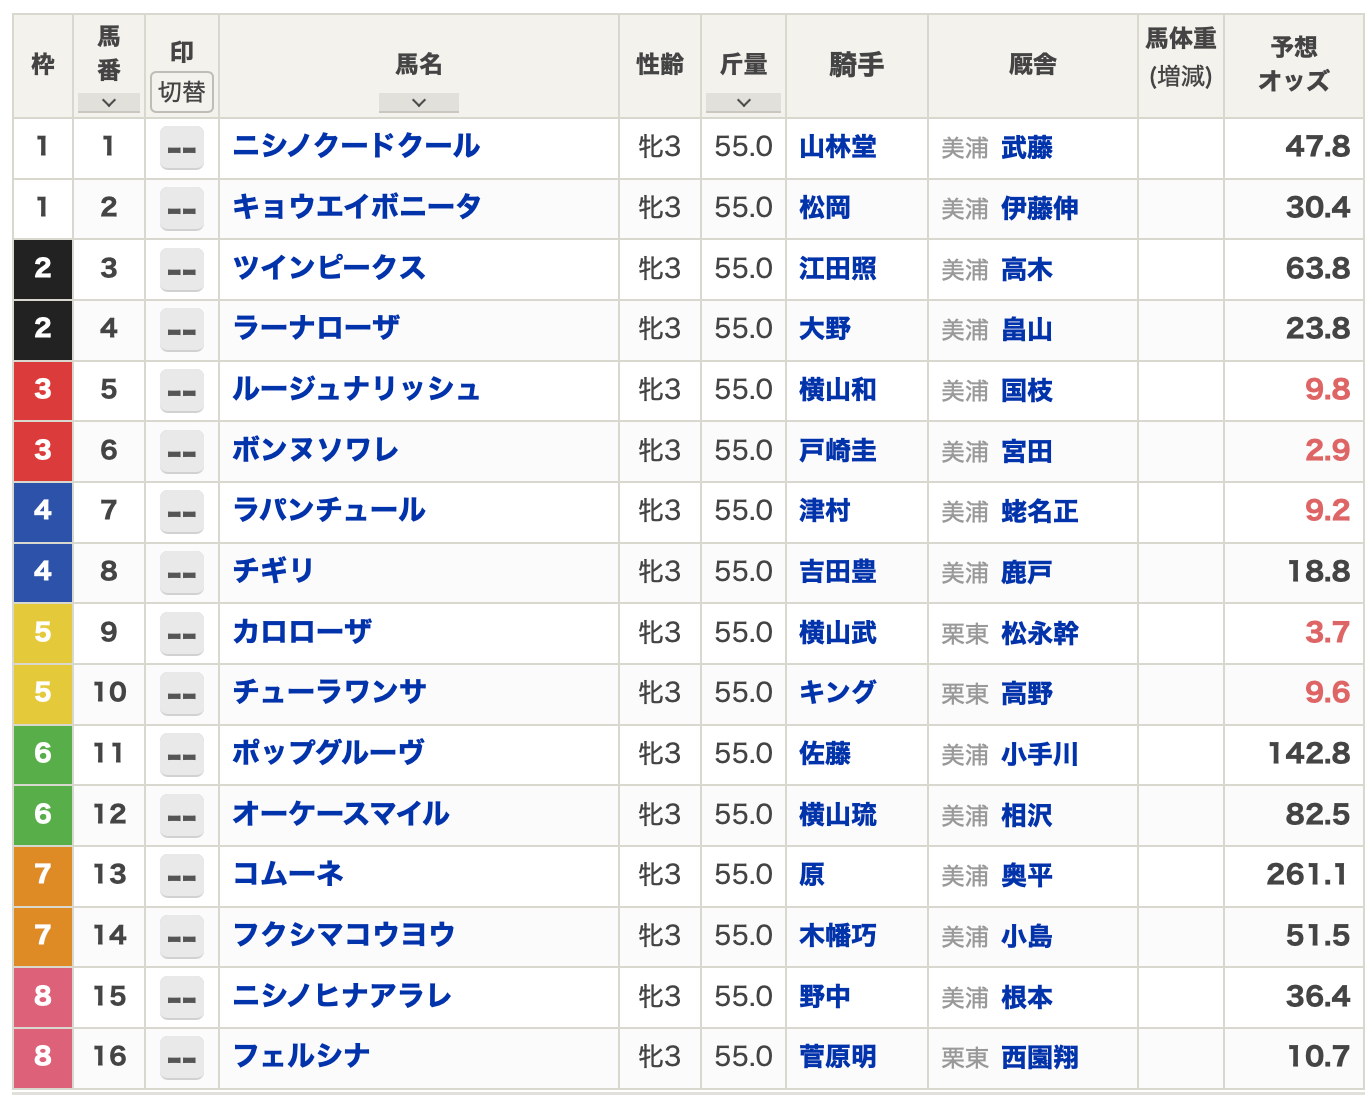
Task: Expand the 馬名 sort dropdown arrow
Action: 418,102
